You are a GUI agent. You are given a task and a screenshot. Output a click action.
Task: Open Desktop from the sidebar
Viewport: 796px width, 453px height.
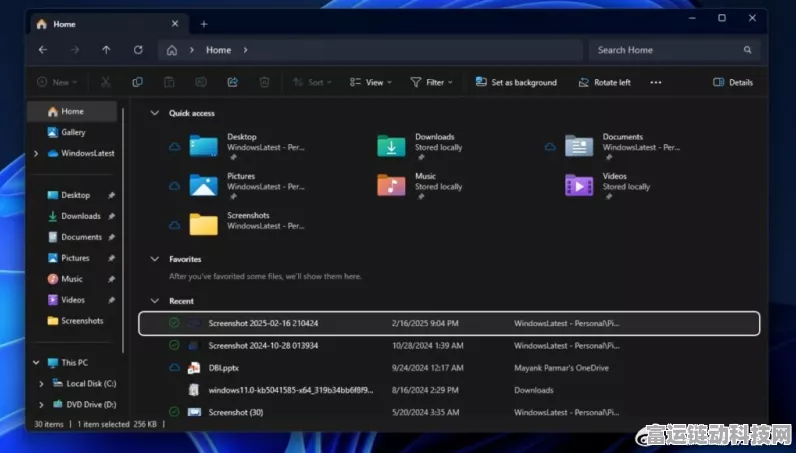point(75,195)
